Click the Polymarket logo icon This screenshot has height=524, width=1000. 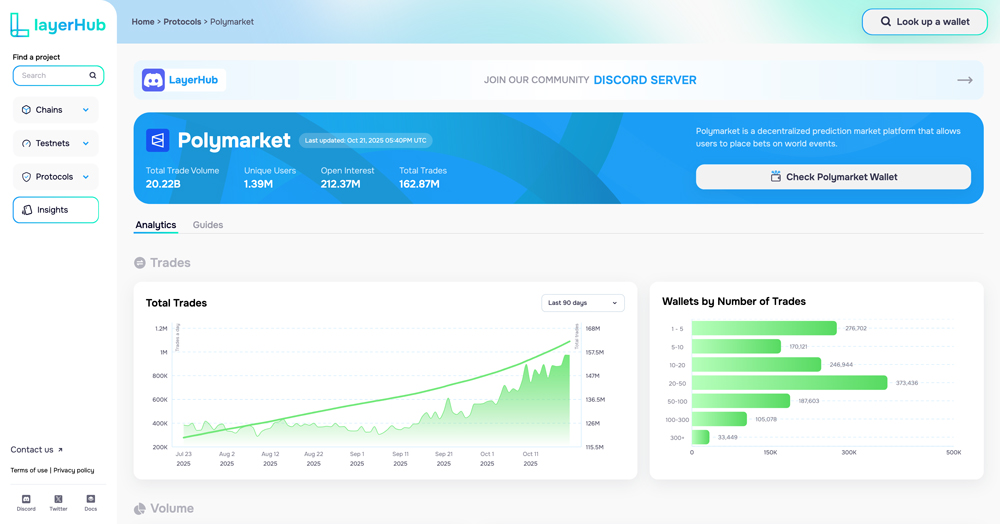[x=158, y=140]
